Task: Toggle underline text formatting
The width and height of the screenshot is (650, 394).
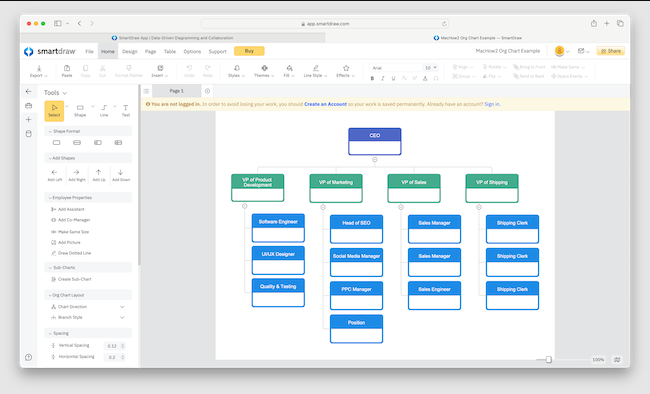Action: (393, 78)
